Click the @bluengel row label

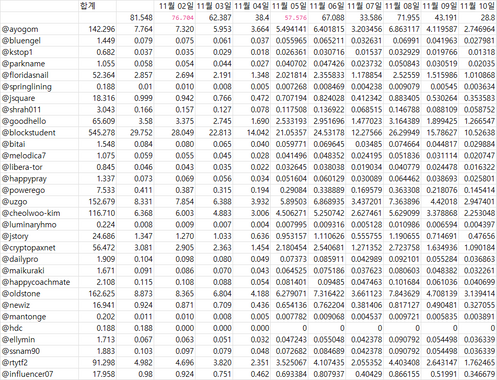click(21, 41)
